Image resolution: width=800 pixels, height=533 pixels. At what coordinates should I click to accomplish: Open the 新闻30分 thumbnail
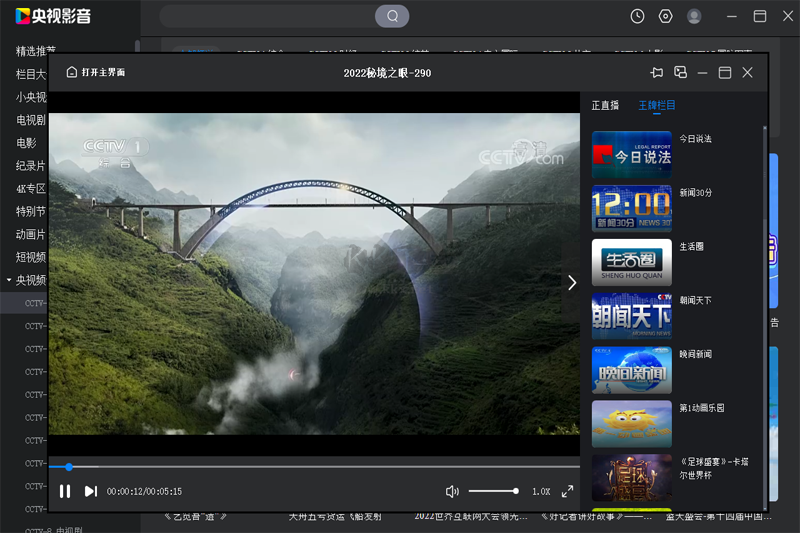[x=632, y=209]
